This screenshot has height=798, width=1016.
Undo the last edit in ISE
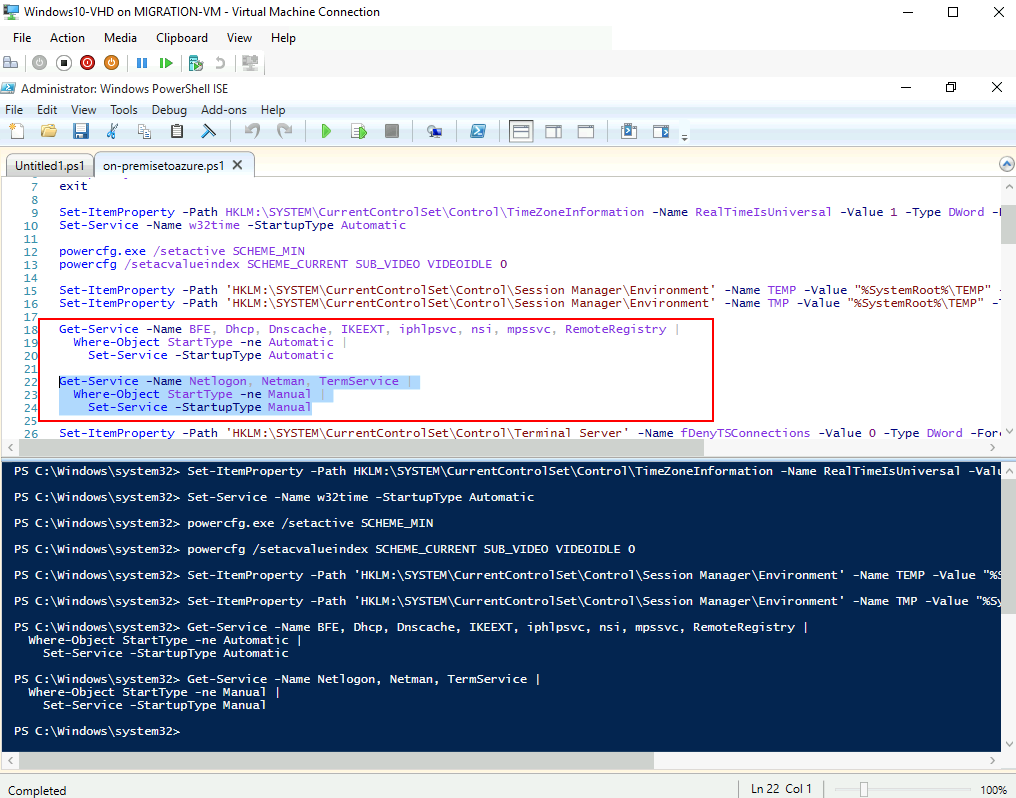[x=252, y=131]
